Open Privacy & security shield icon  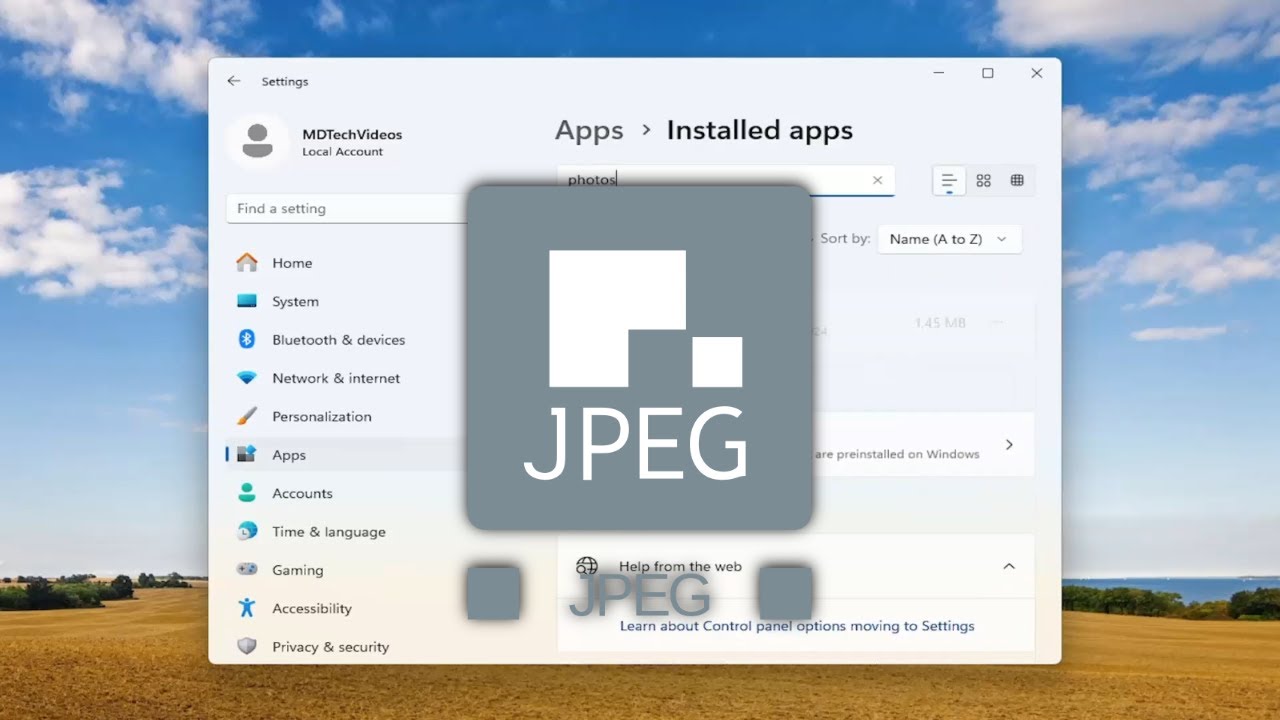pos(247,647)
